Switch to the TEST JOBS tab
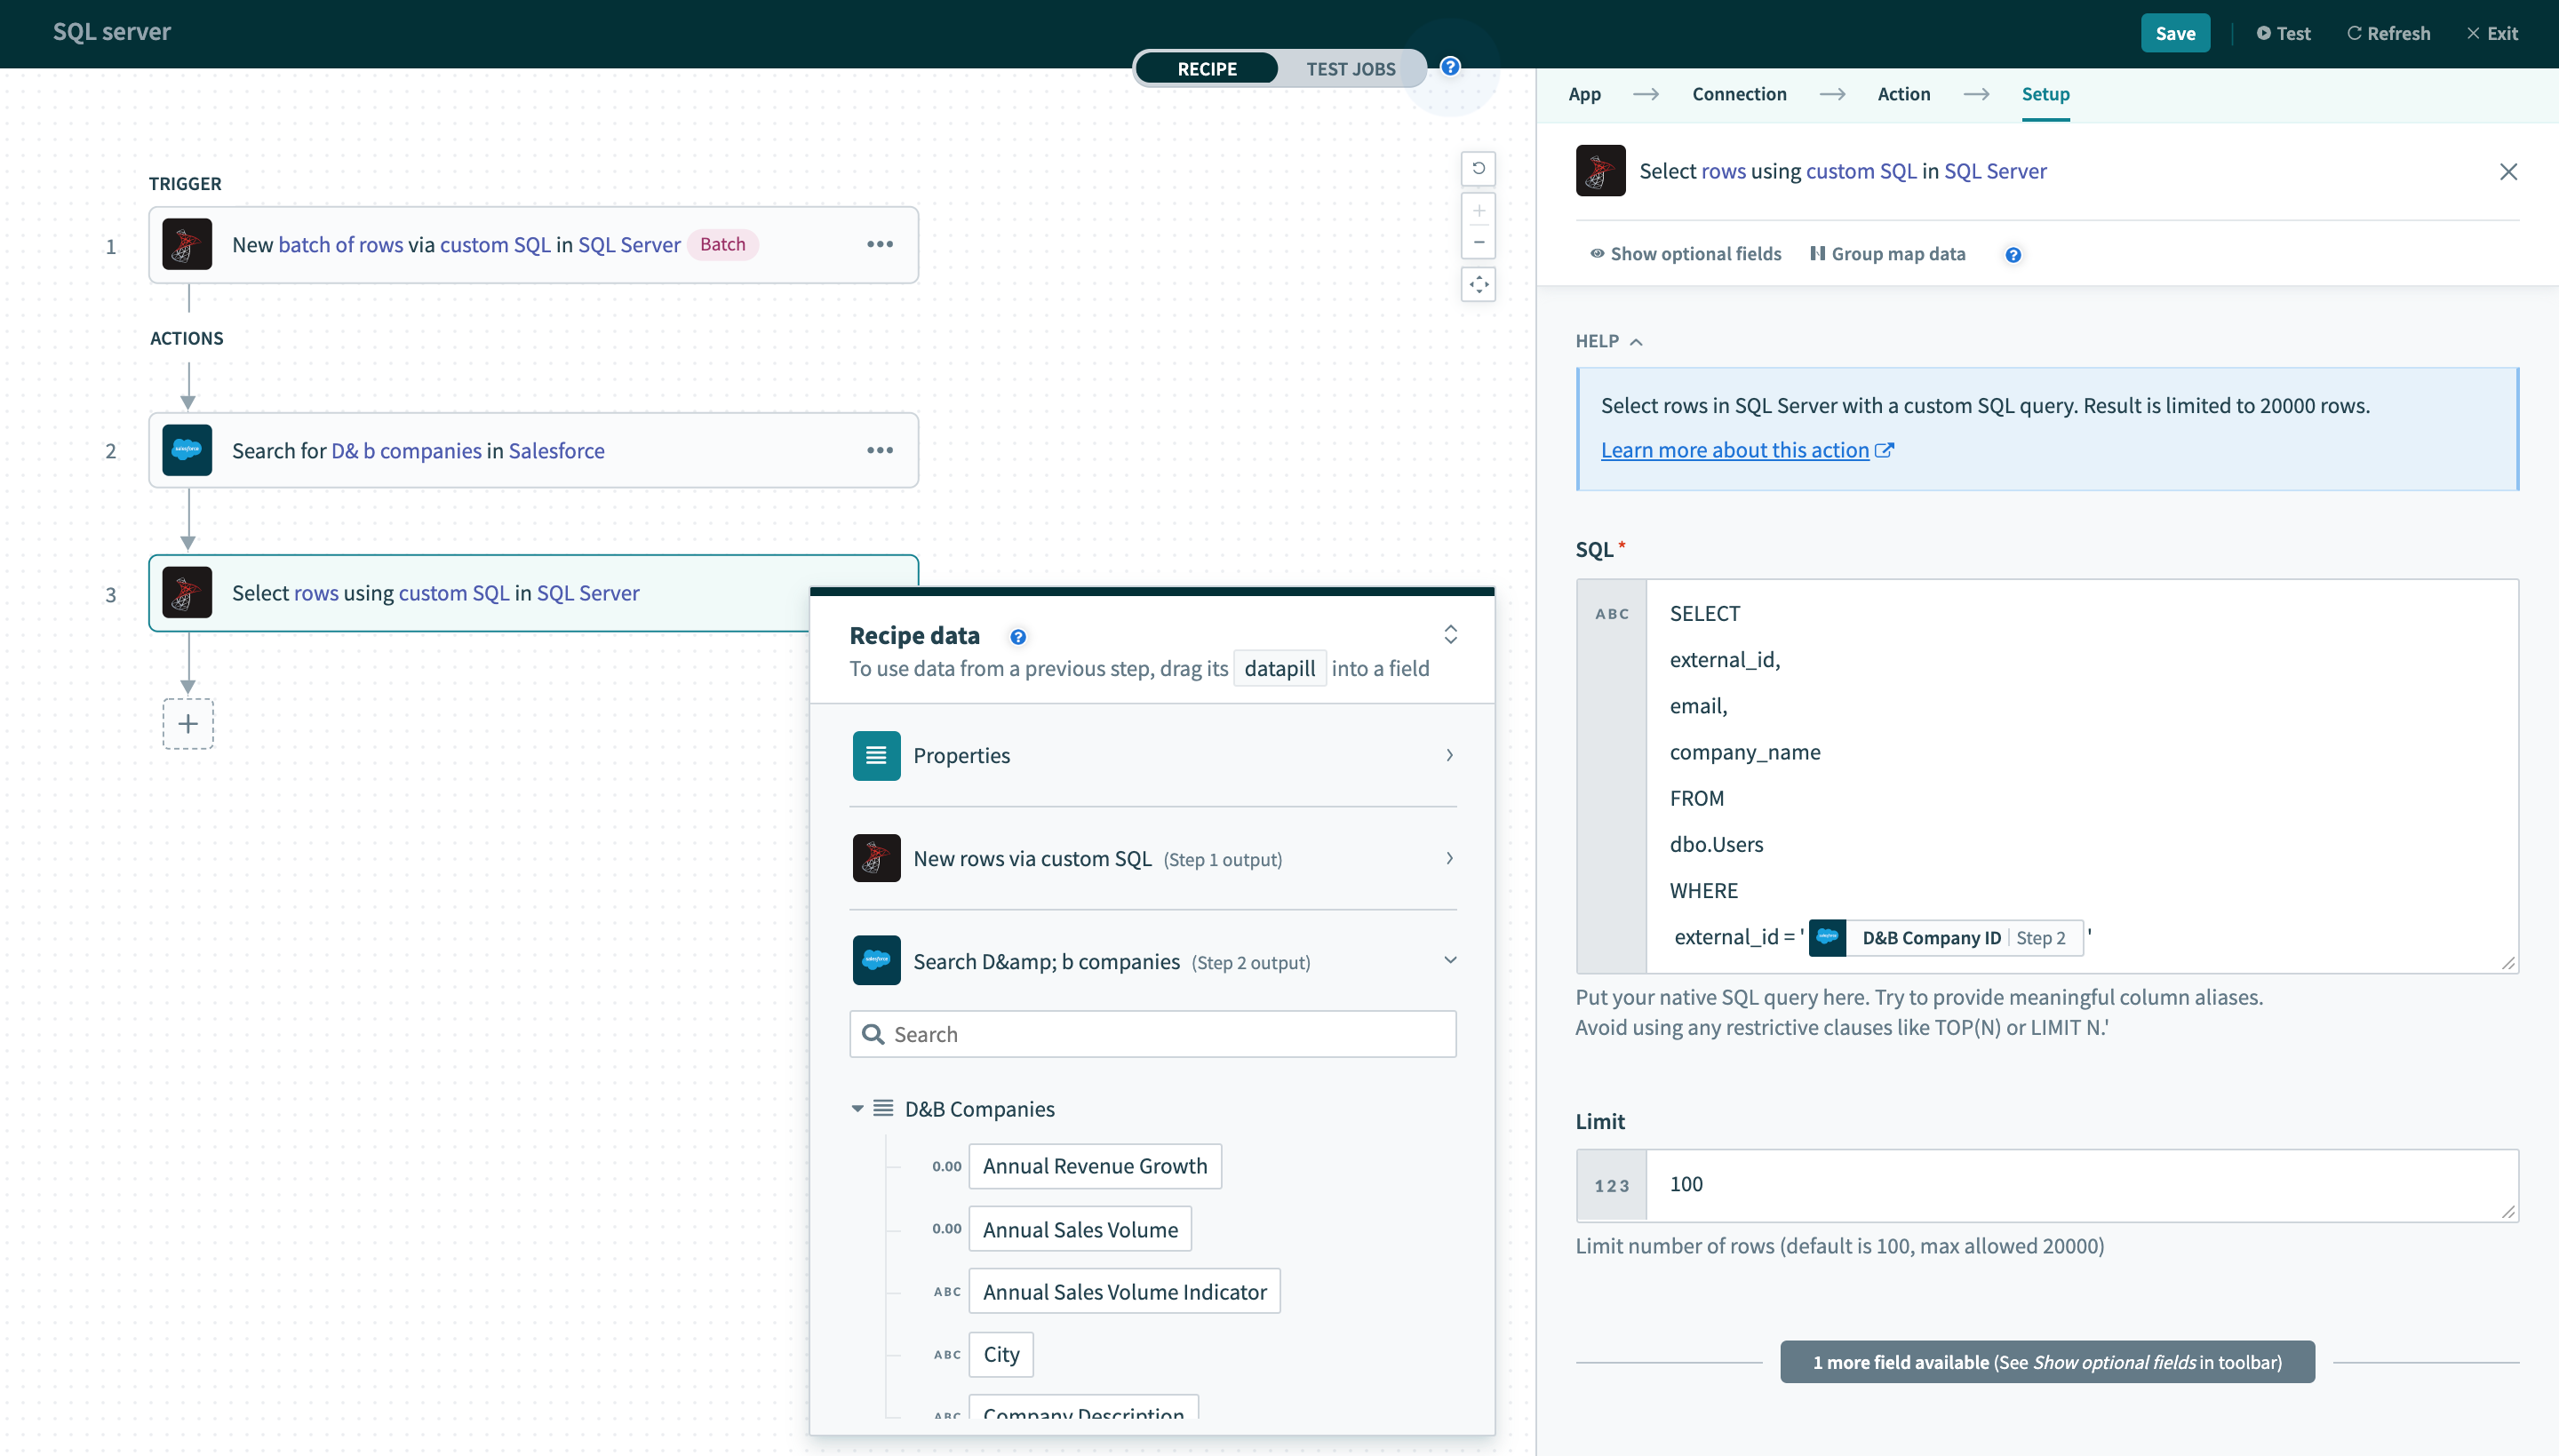 [1353, 68]
